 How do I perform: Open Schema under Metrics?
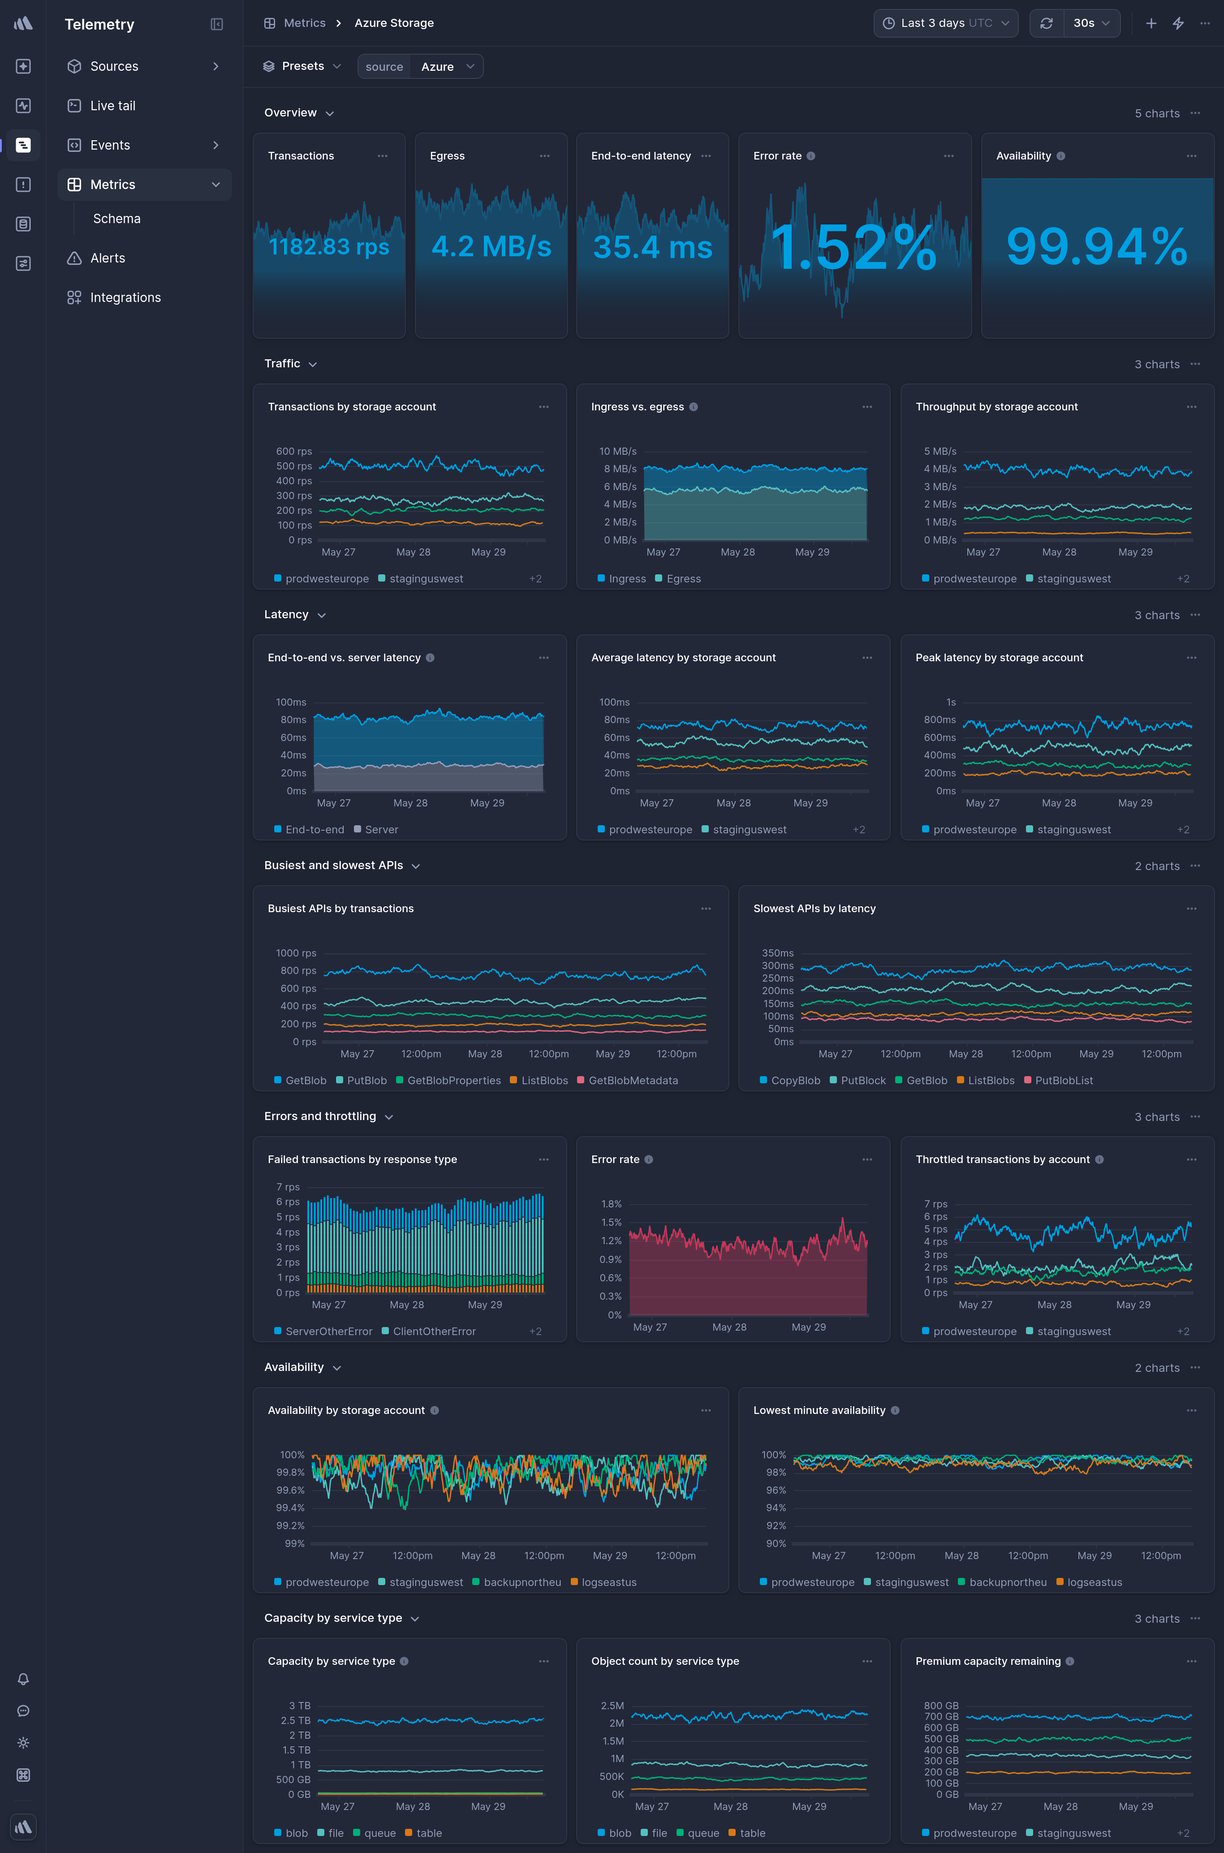click(x=117, y=219)
